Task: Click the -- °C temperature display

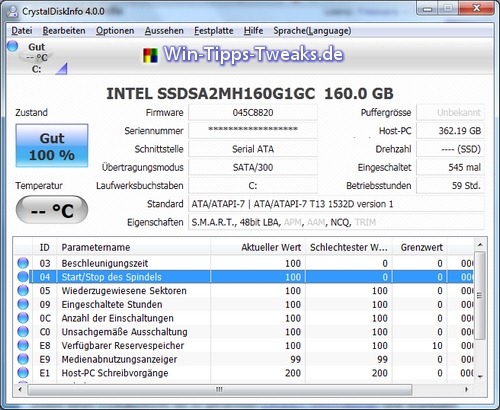Action: point(52,210)
